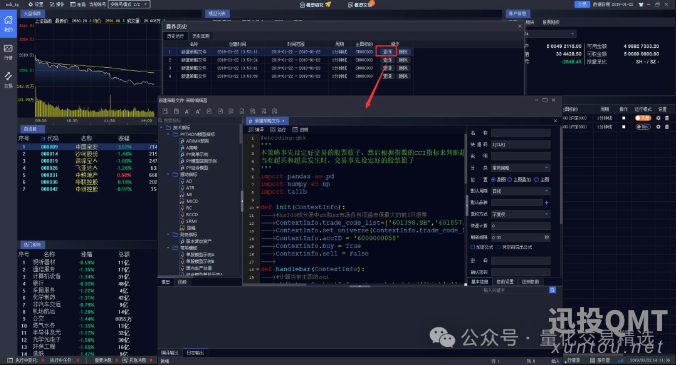678x366 pixels.
Task: Click 查看 in history row 3
Action: tap(387, 68)
